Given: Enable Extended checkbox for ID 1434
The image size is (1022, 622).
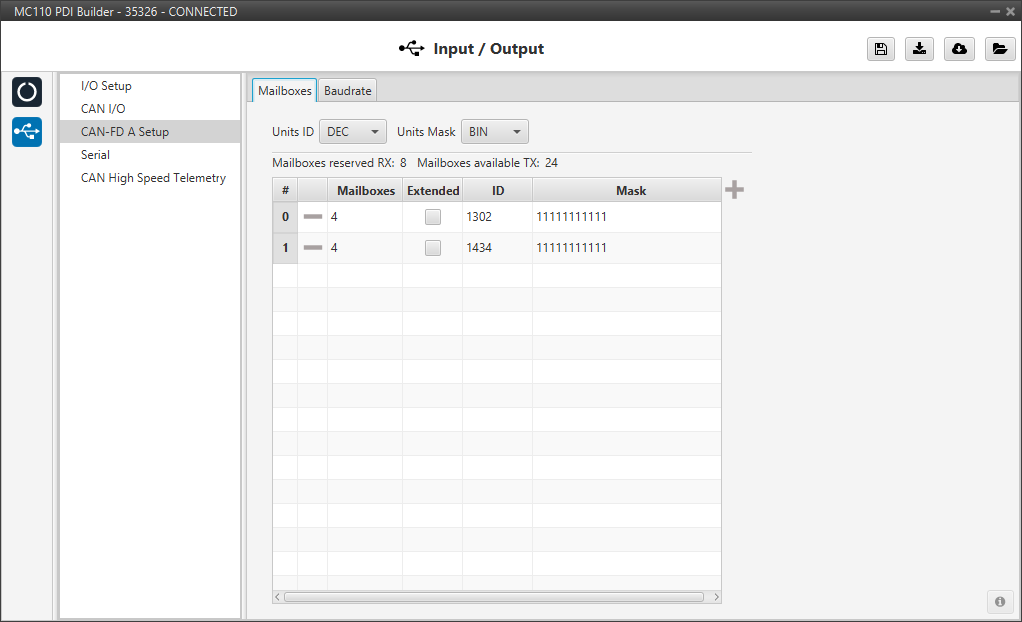Looking at the screenshot, I should [x=432, y=248].
